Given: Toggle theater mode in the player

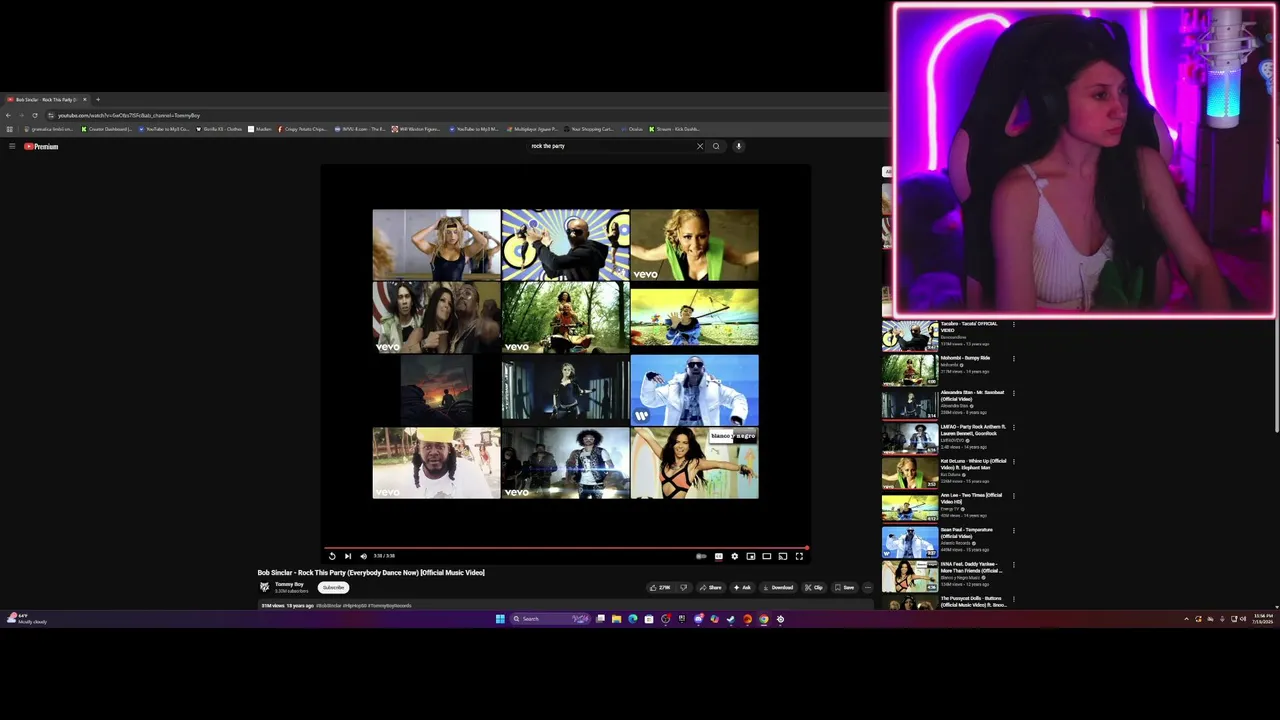Looking at the screenshot, I should point(767,556).
